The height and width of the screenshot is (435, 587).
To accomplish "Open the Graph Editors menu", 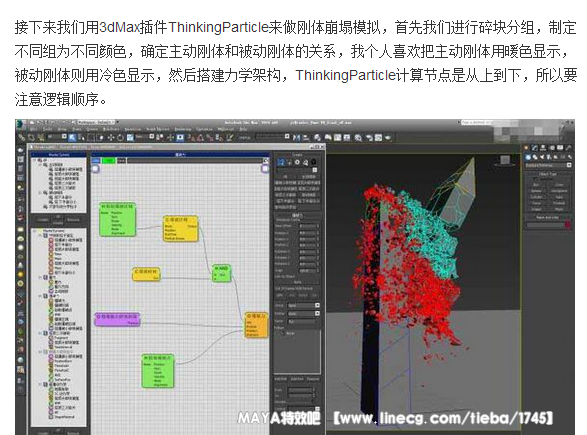I will coord(158,129).
